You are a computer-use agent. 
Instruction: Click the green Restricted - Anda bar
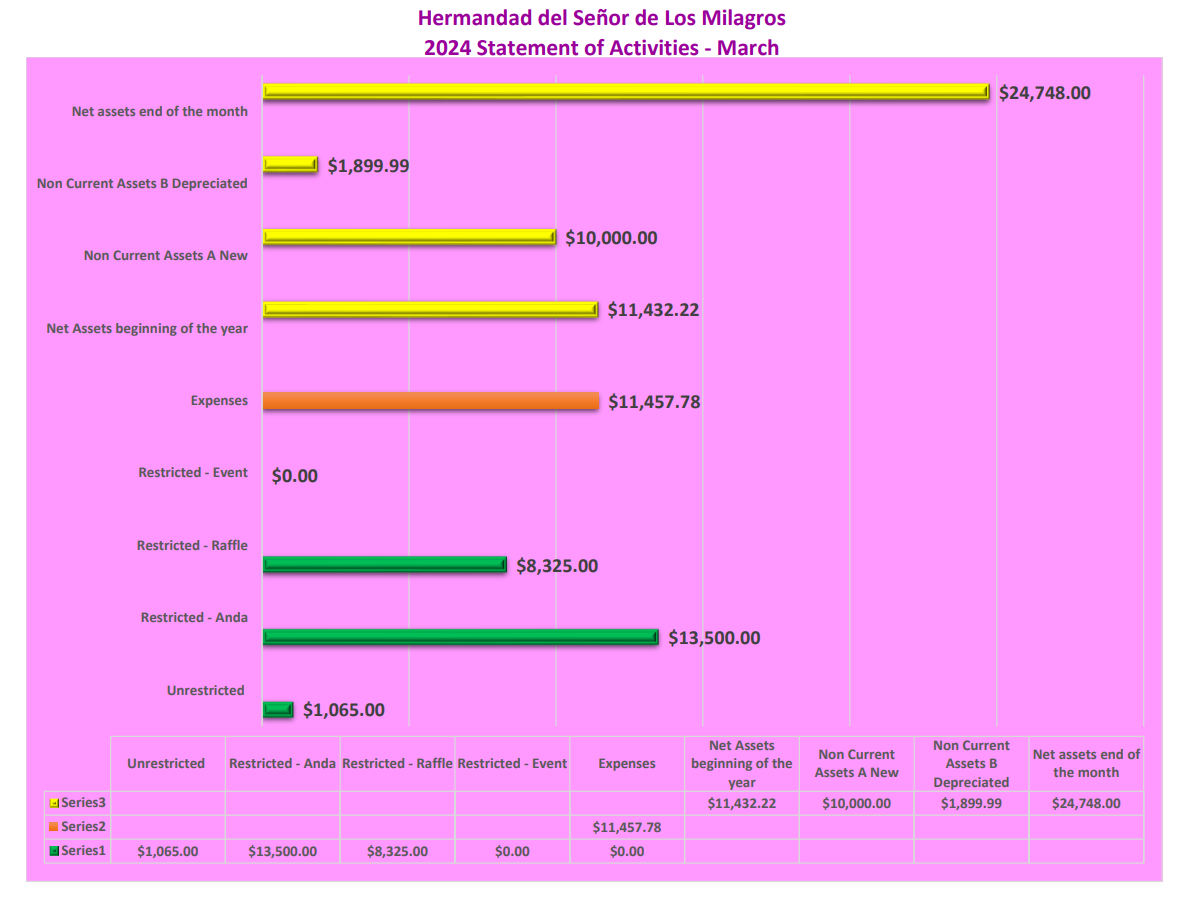point(460,637)
